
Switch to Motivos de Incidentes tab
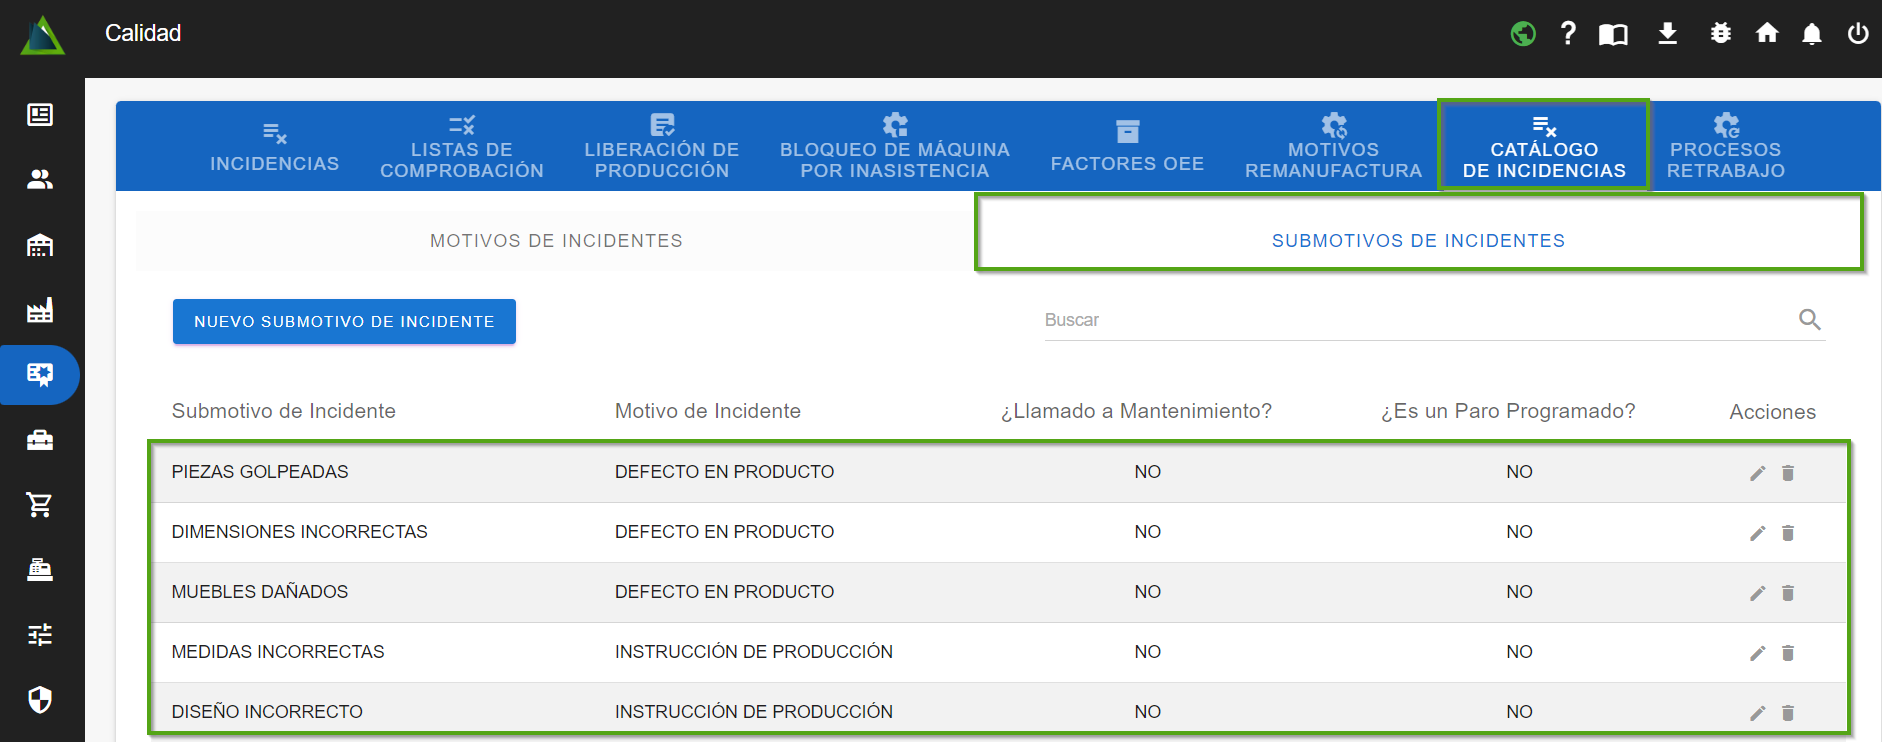(556, 241)
